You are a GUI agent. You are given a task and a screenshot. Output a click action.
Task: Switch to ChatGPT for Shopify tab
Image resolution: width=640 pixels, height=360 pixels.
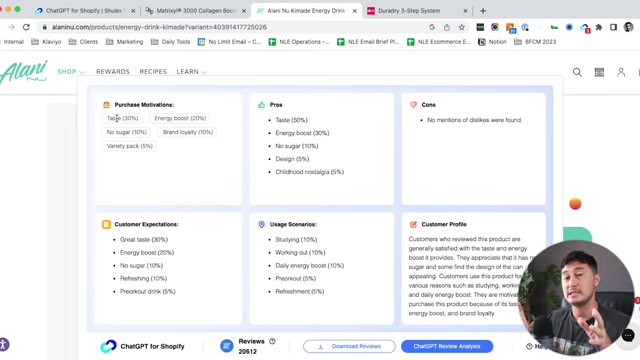84,11
